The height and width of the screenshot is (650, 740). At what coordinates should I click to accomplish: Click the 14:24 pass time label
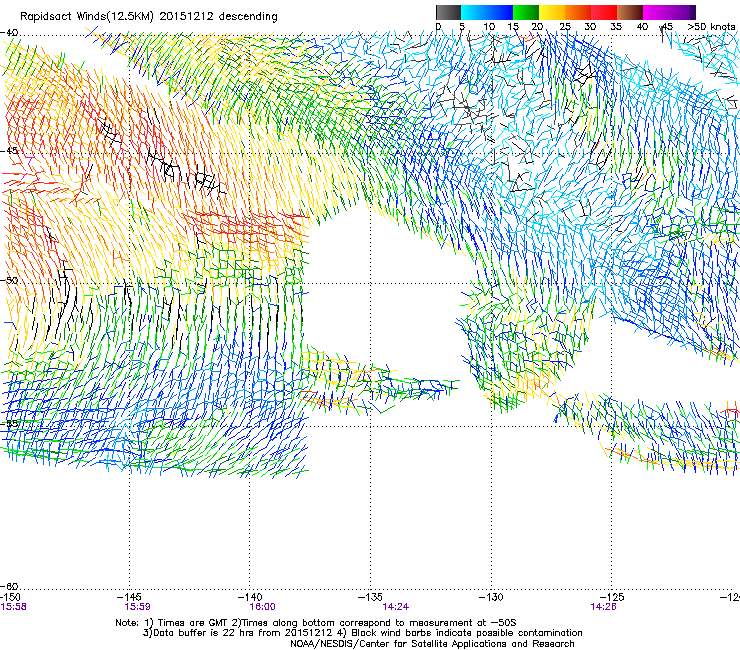[x=395, y=607]
